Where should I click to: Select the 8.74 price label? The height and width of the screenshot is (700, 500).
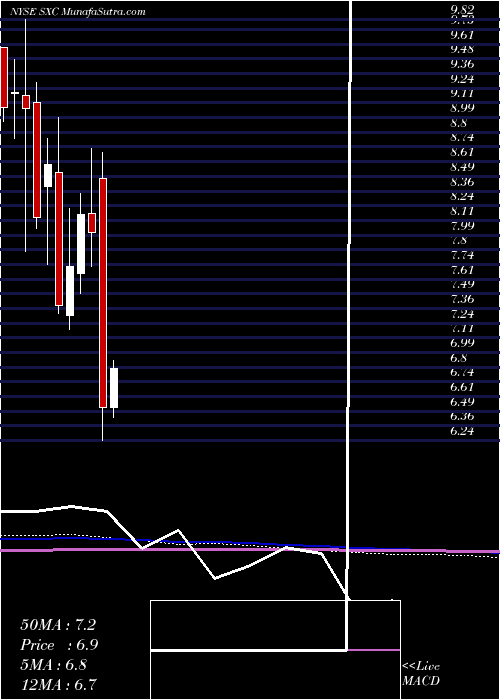462,138
